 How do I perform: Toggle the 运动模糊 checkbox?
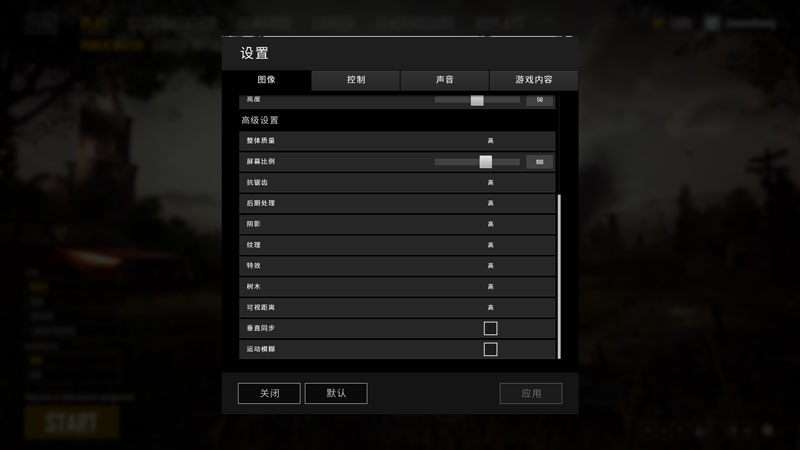pos(490,349)
